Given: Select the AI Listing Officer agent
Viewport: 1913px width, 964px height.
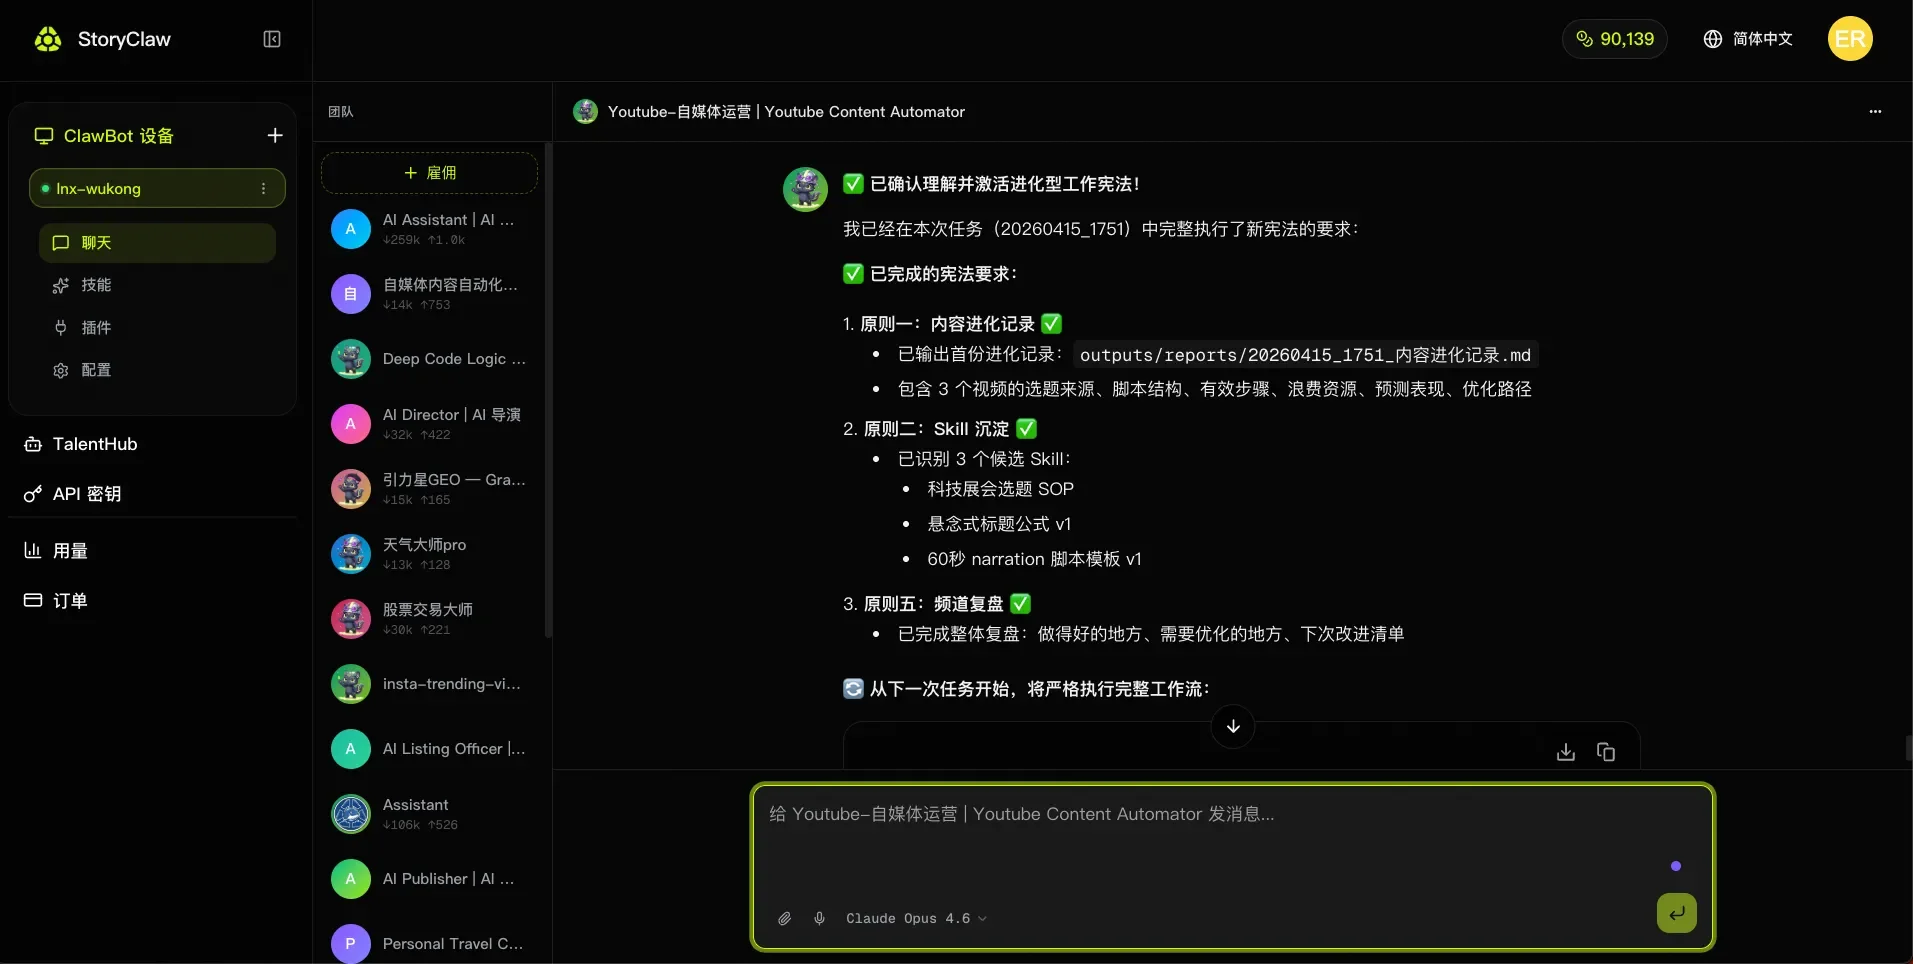Looking at the screenshot, I should click(x=429, y=749).
